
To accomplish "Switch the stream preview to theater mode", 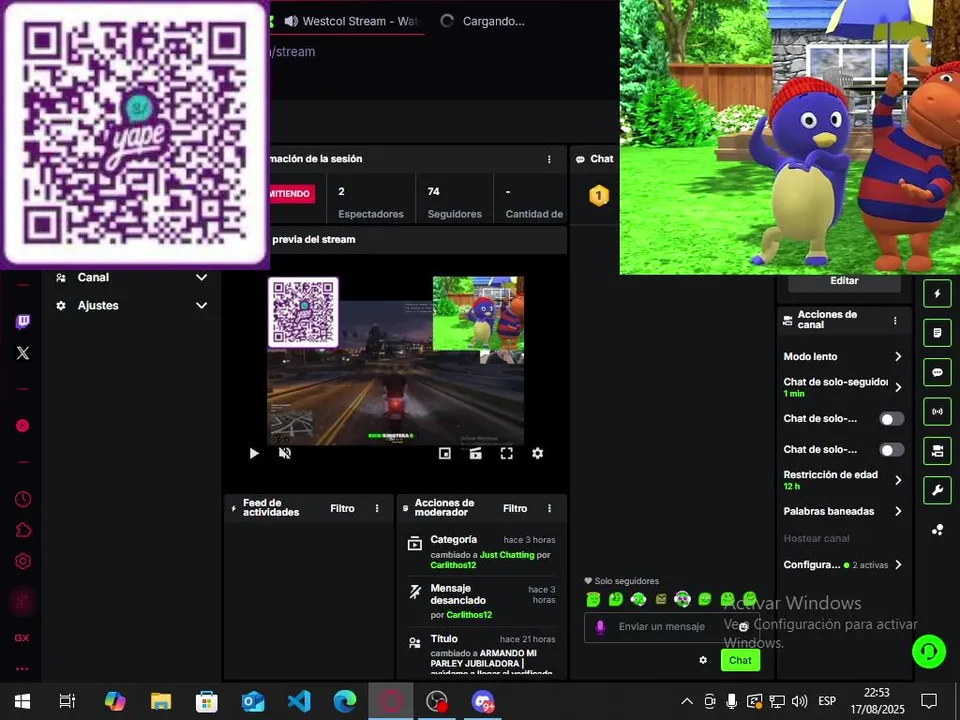I will [x=475, y=453].
